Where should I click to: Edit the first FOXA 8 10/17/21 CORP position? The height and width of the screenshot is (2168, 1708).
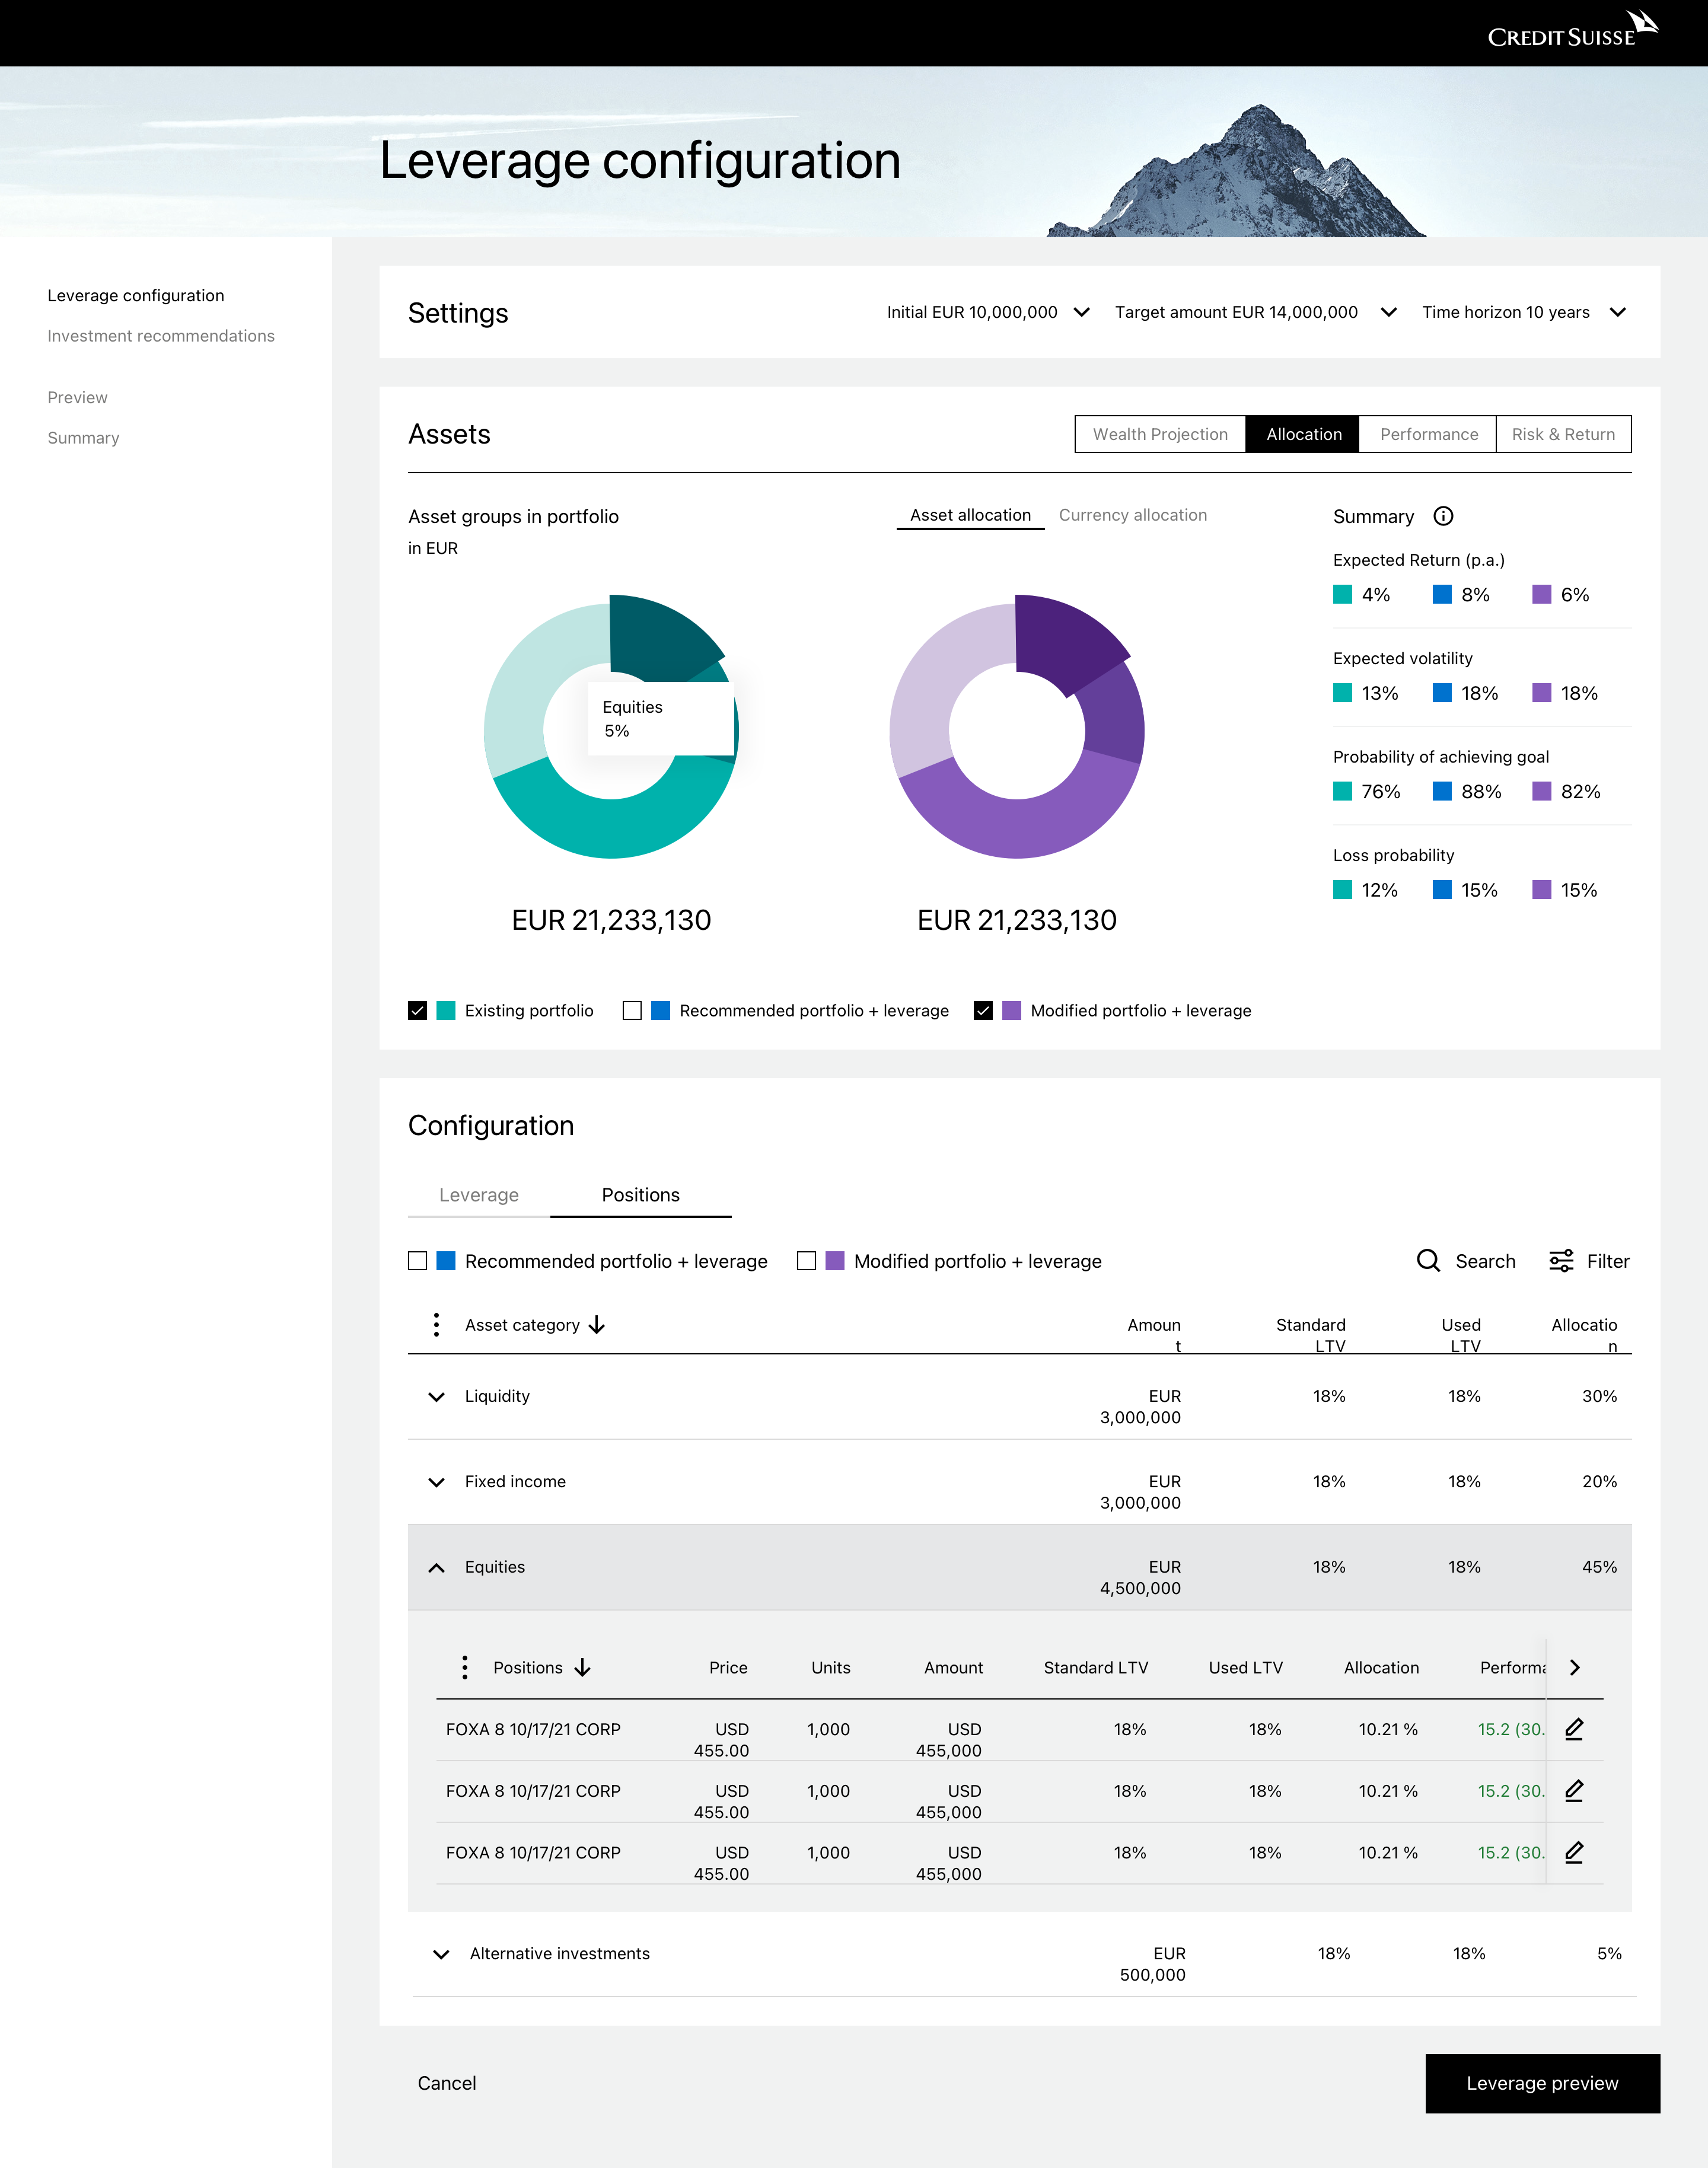(1574, 1729)
